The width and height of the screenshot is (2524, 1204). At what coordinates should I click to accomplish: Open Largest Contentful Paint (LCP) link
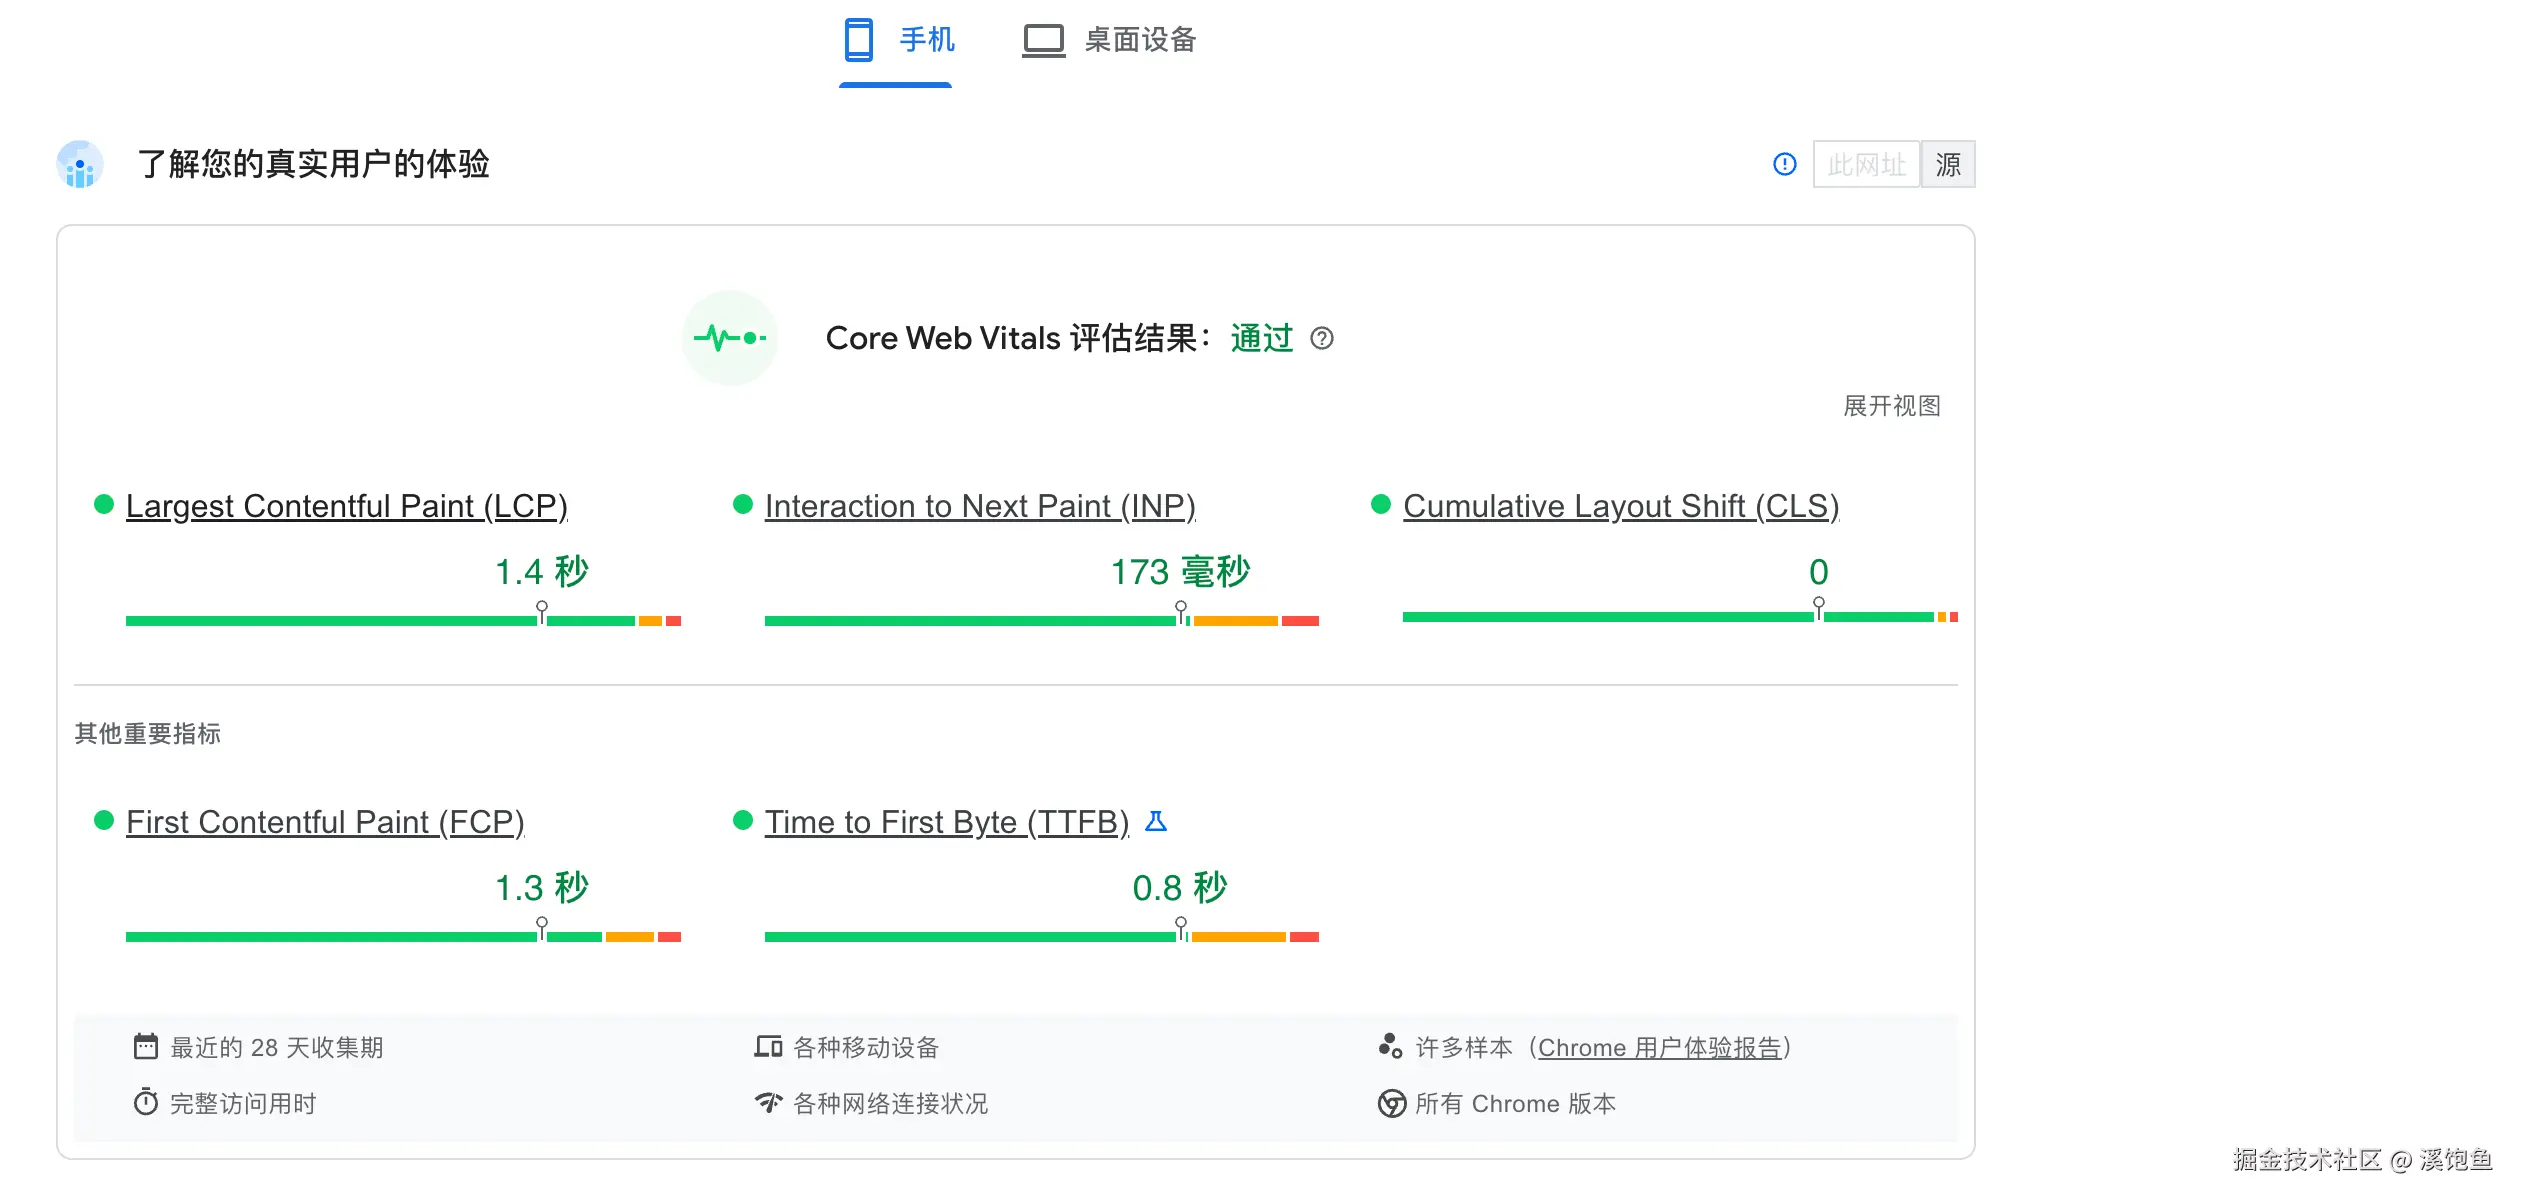point(346,507)
